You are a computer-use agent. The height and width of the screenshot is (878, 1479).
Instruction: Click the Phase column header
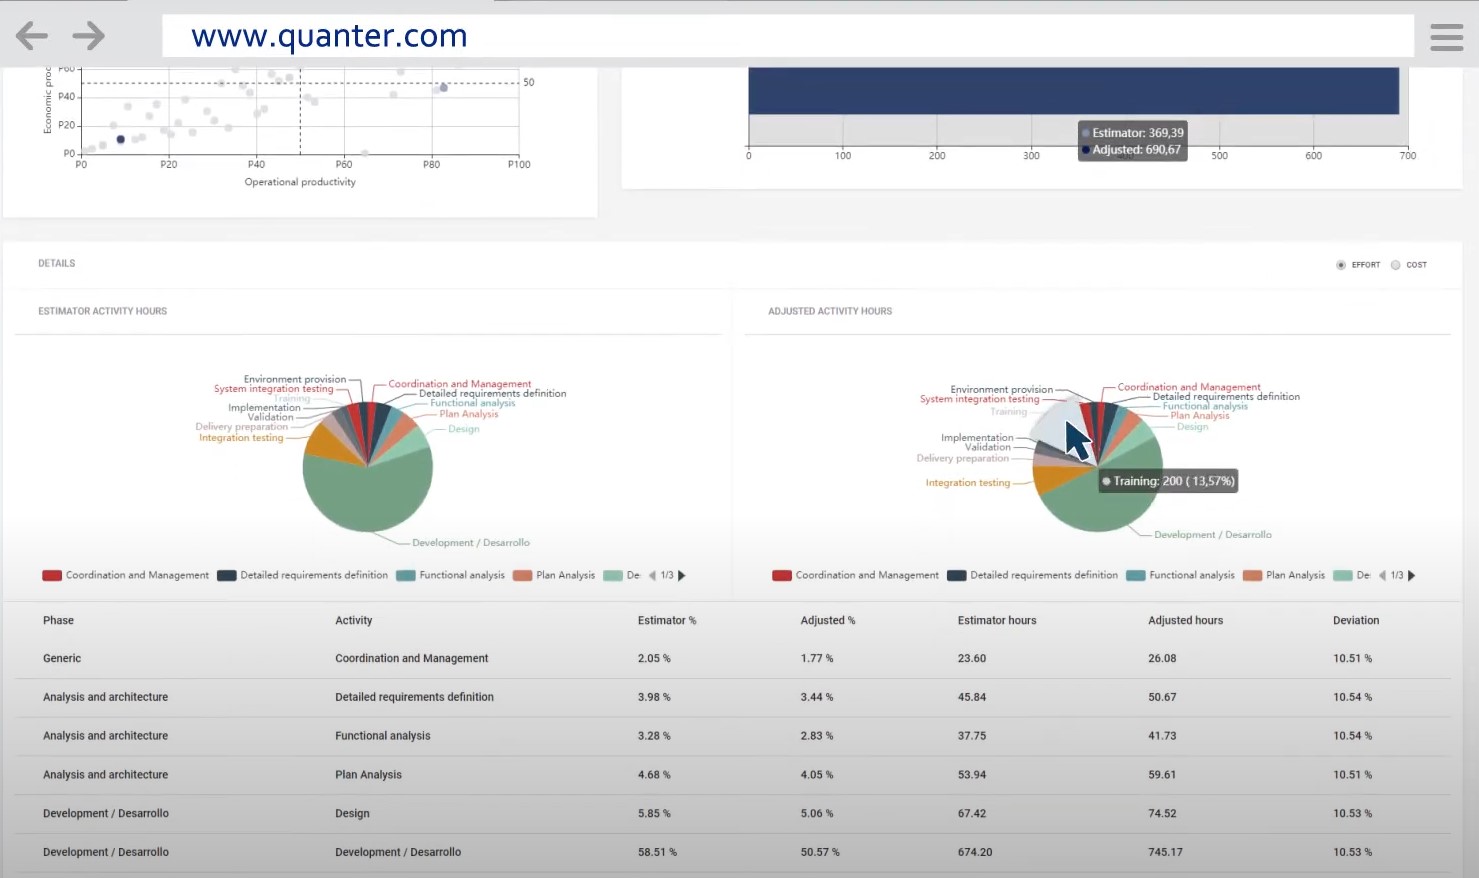coord(58,621)
